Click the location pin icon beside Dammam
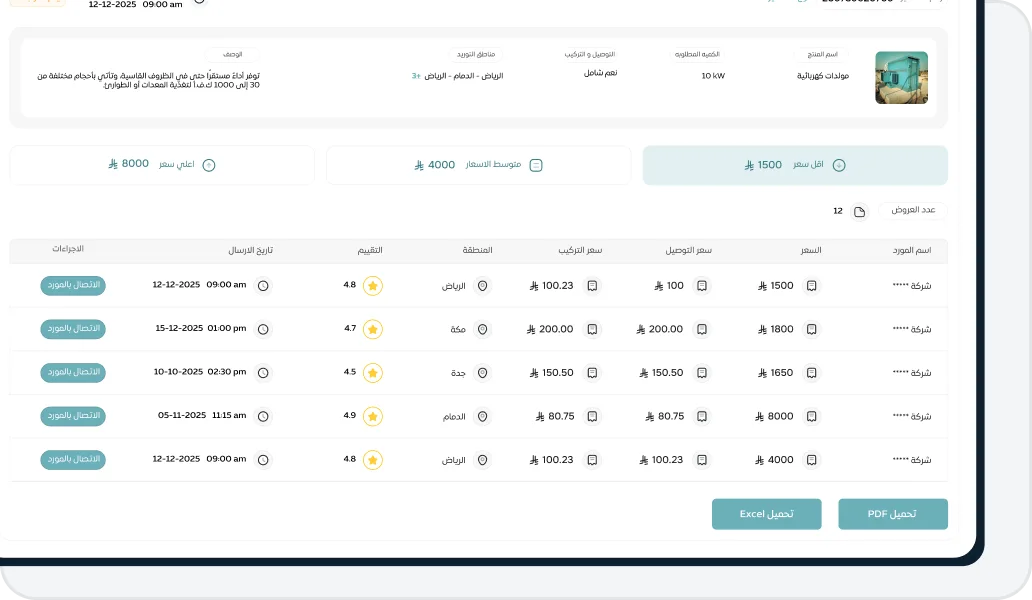The width and height of the screenshot is (1032, 600). (482, 416)
